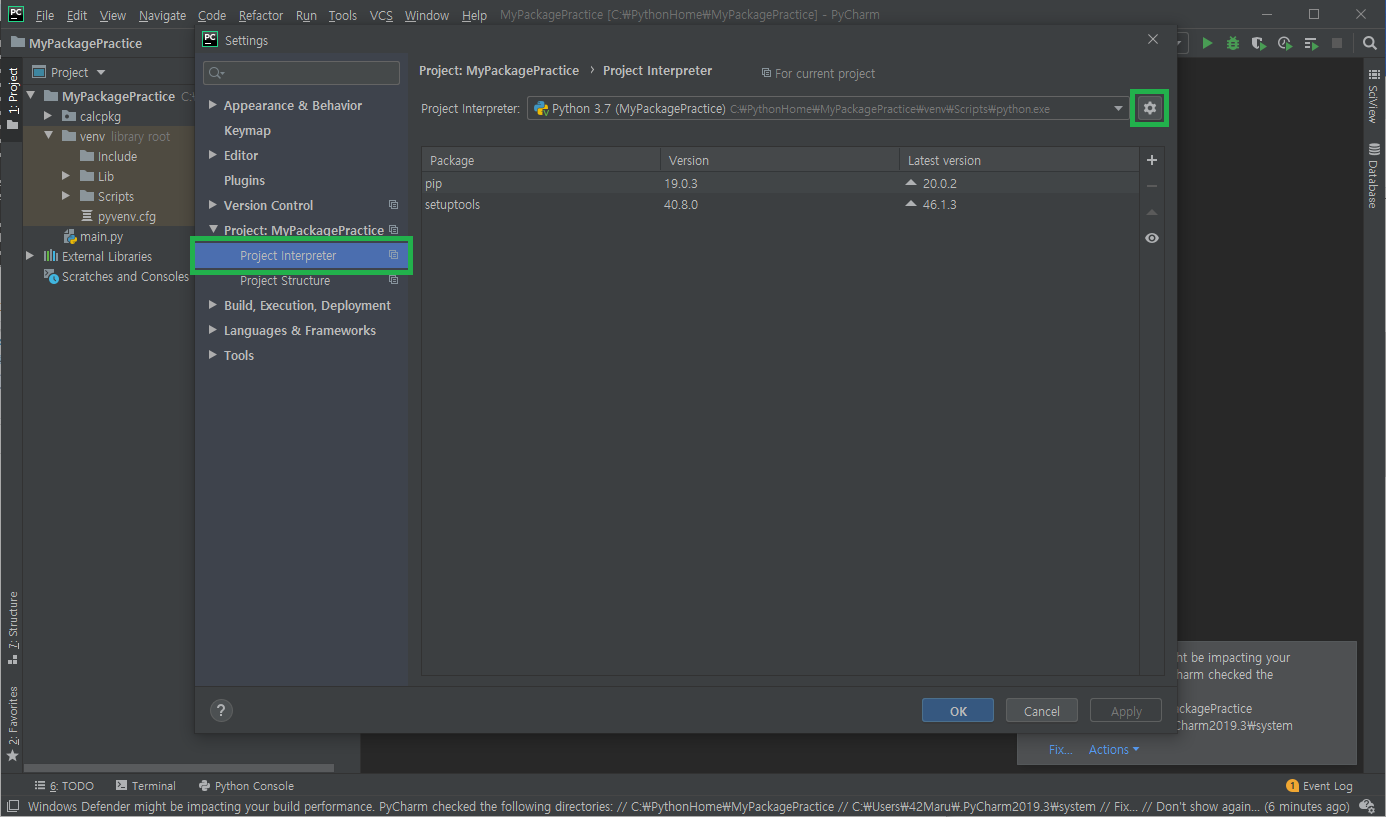The image size is (1386, 817).
Task: Toggle show early releases eye icon
Action: pyautogui.click(x=1152, y=238)
